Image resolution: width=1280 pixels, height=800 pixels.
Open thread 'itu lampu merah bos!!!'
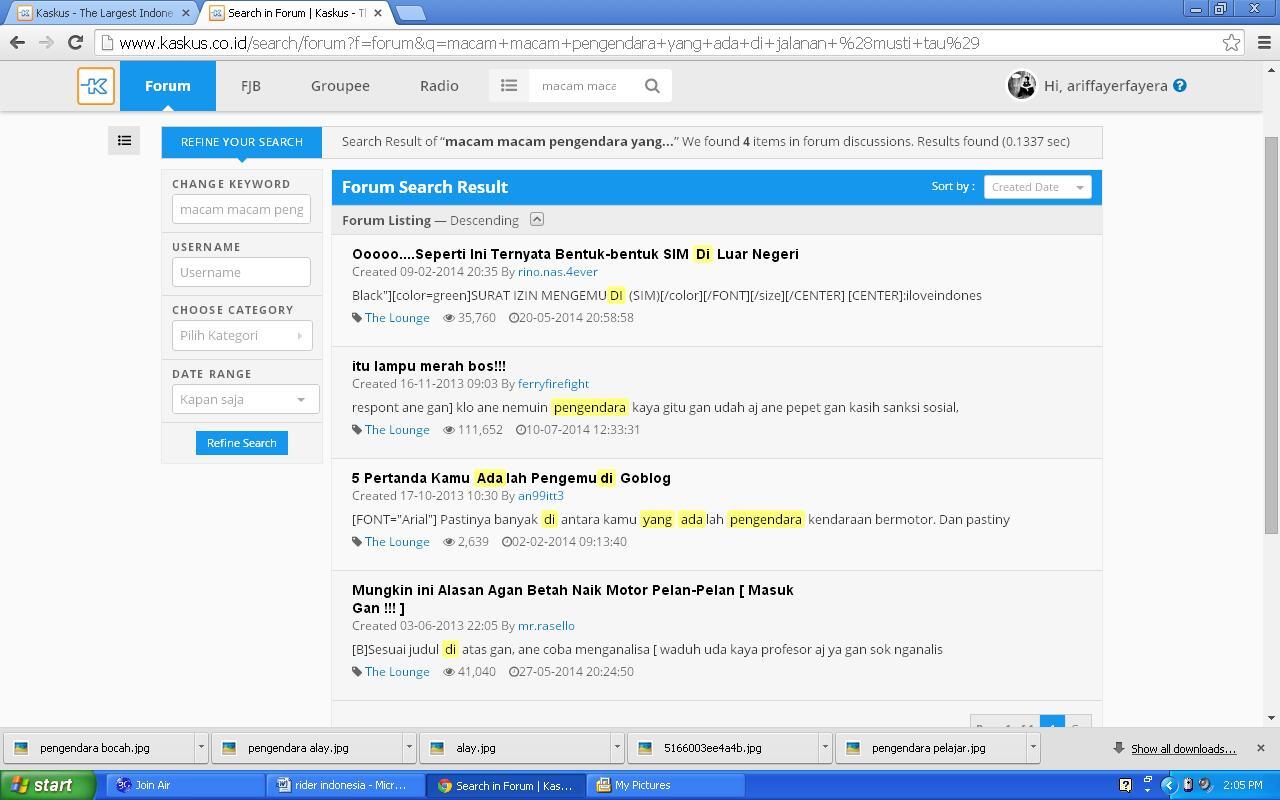click(x=429, y=366)
